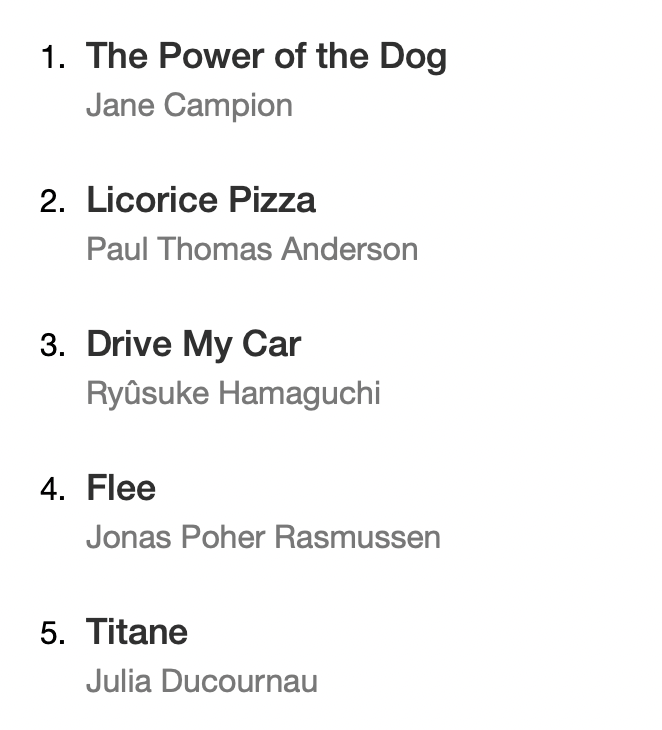Select director Paul Thomas Anderson
Viewport: 662px width, 730px height.
click(x=252, y=249)
